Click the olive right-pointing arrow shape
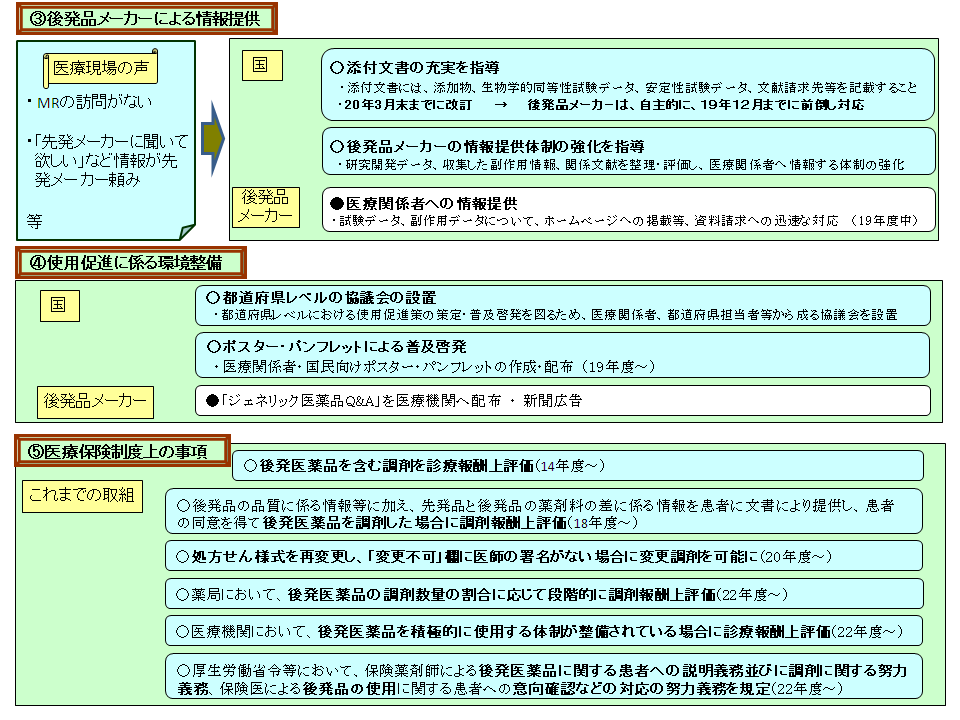The height and width of the screenshot is (720, 960). (x=212, y=138)
